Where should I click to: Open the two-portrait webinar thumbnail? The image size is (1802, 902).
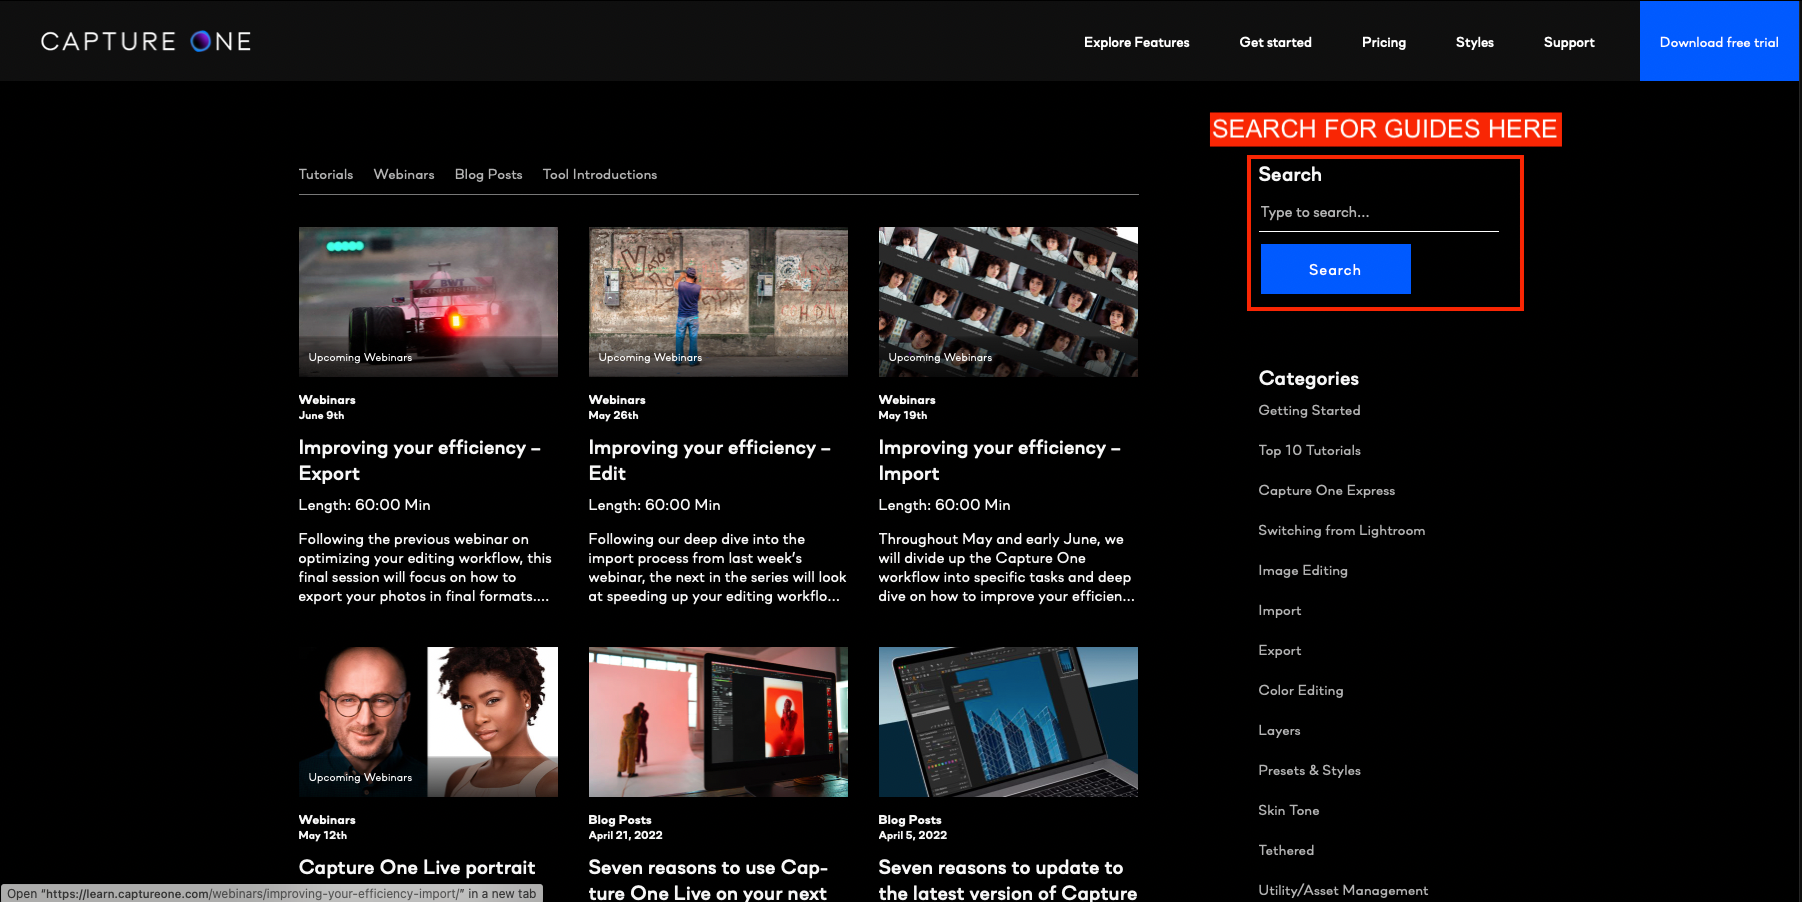[x=428, y=722]
